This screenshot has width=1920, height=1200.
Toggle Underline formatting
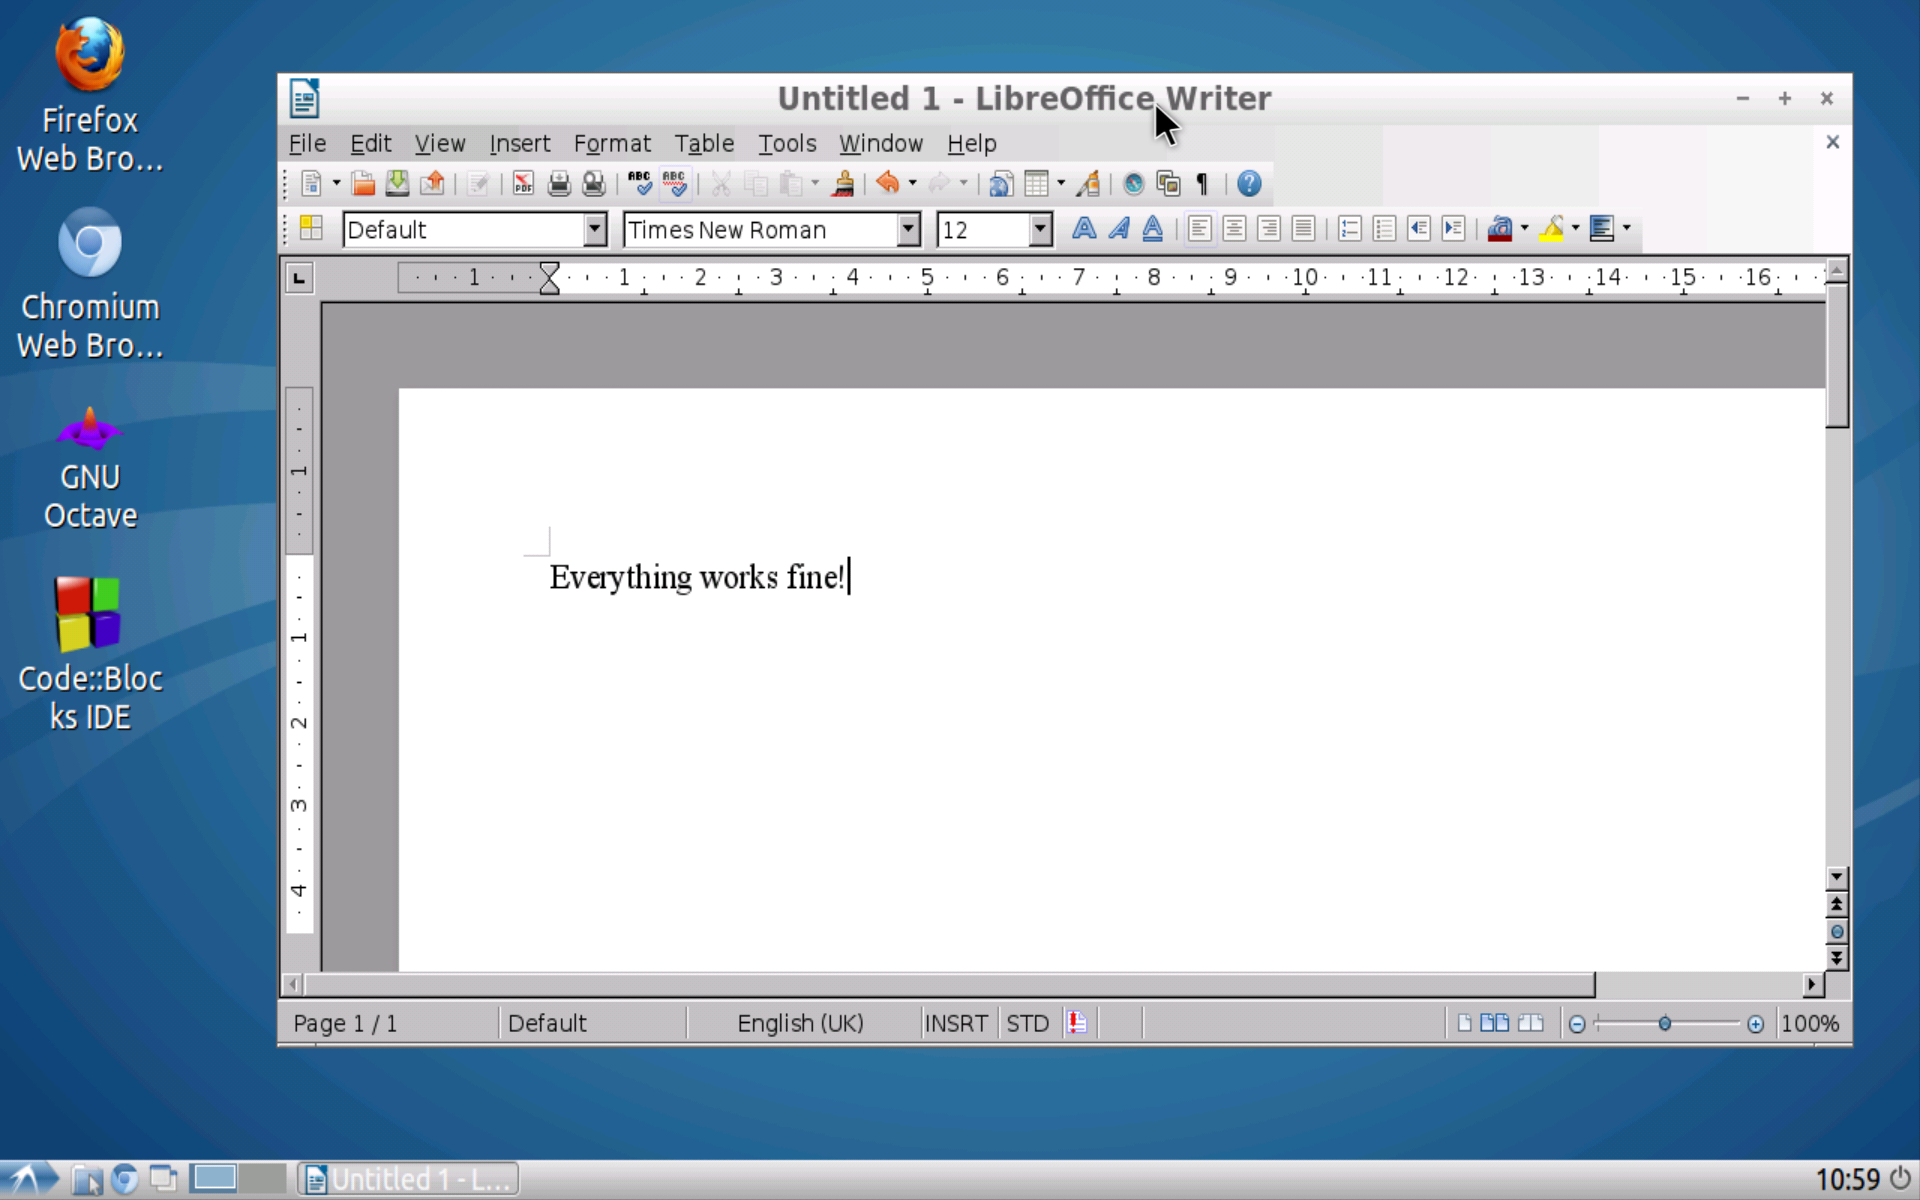tap(1153, 229)
